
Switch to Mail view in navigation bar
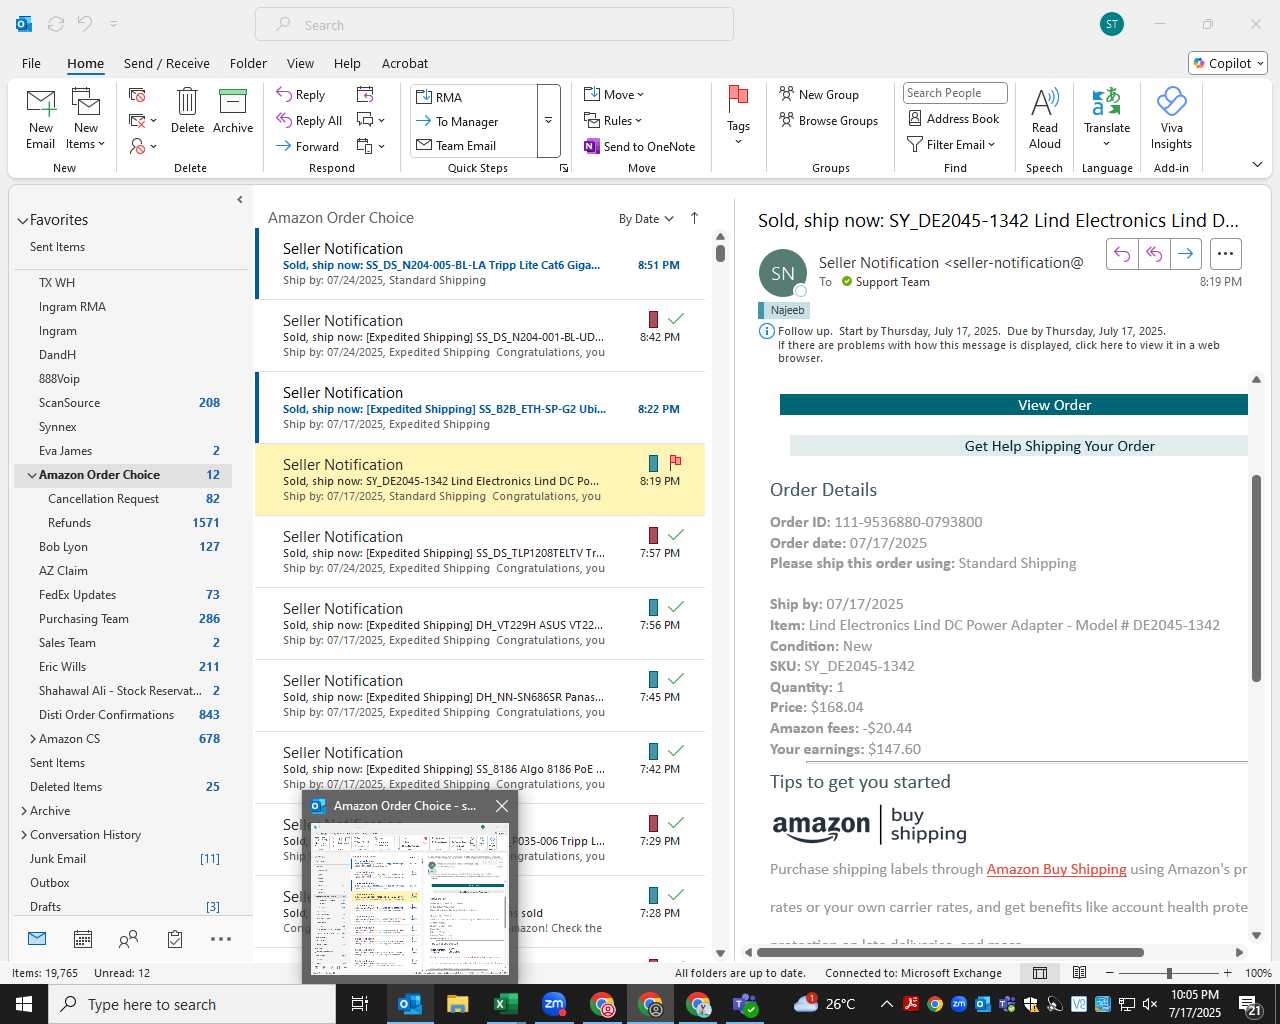pyautogui.click(x=37, y=939)
